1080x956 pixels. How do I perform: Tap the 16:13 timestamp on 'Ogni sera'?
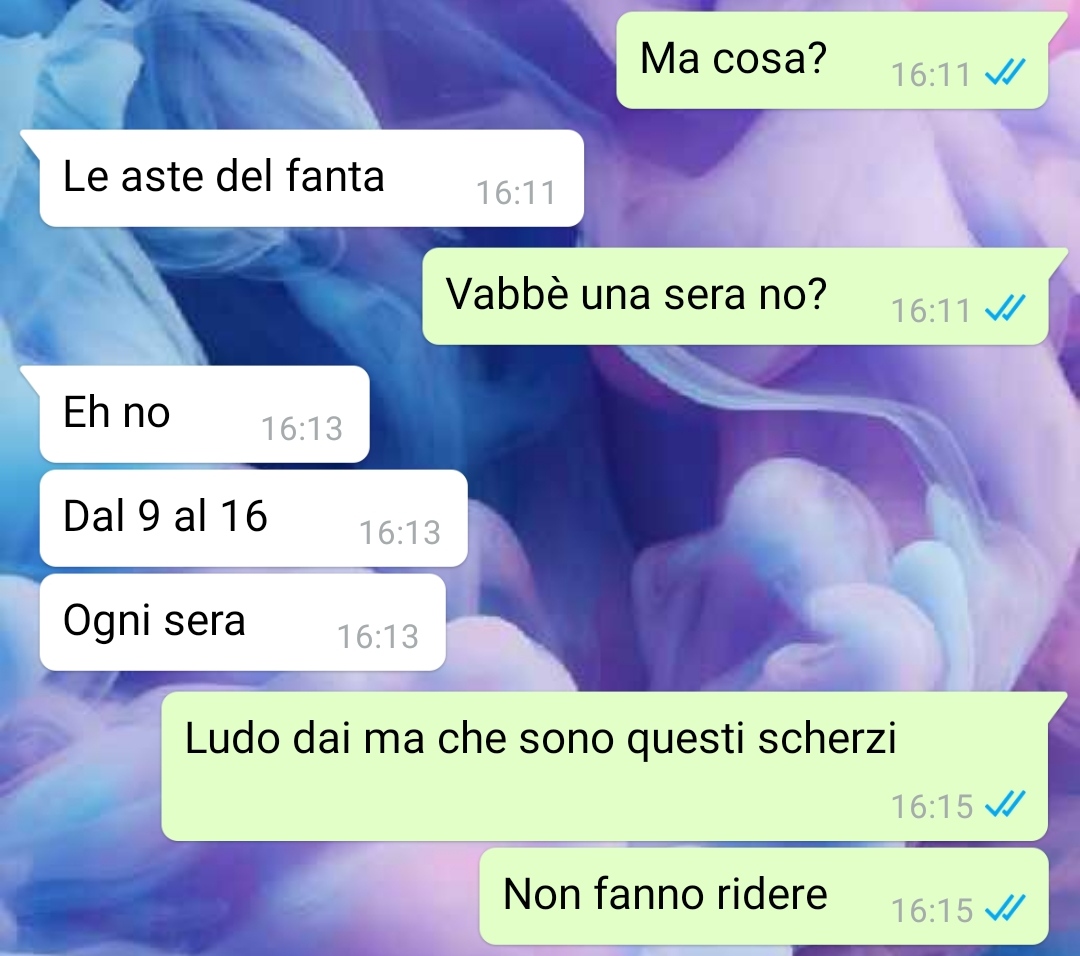click(378, 636)
